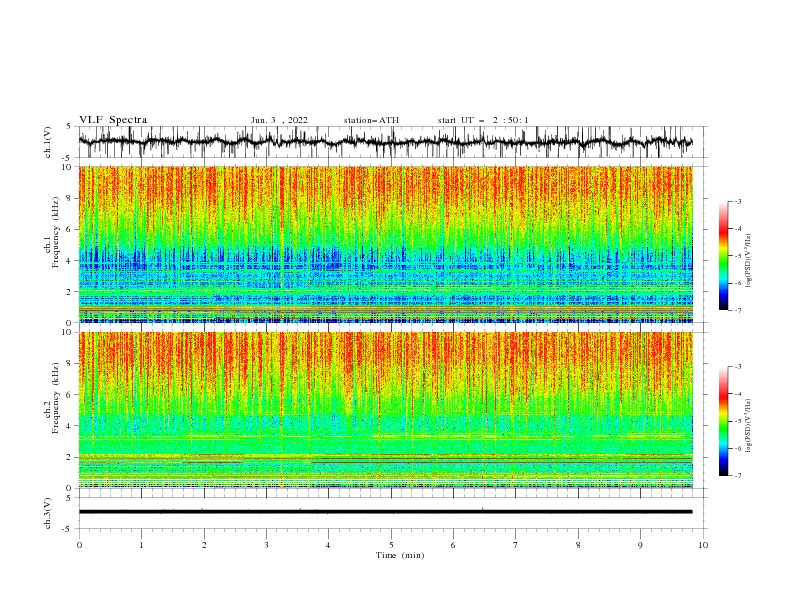Click the "-7" tick on ch.2 colorbar
This screenshot has height=612, width=792.
(x=737, y=476)
